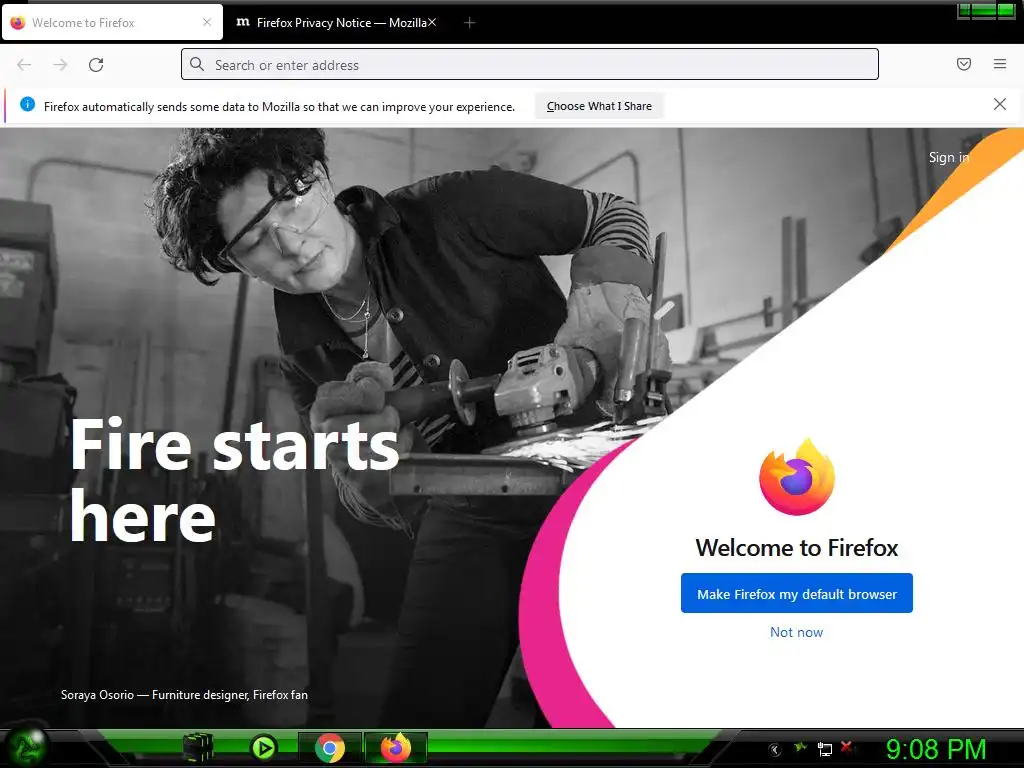Click the Sign in link
Viewport: 1024px width, 768px height.
pos(948,157)
